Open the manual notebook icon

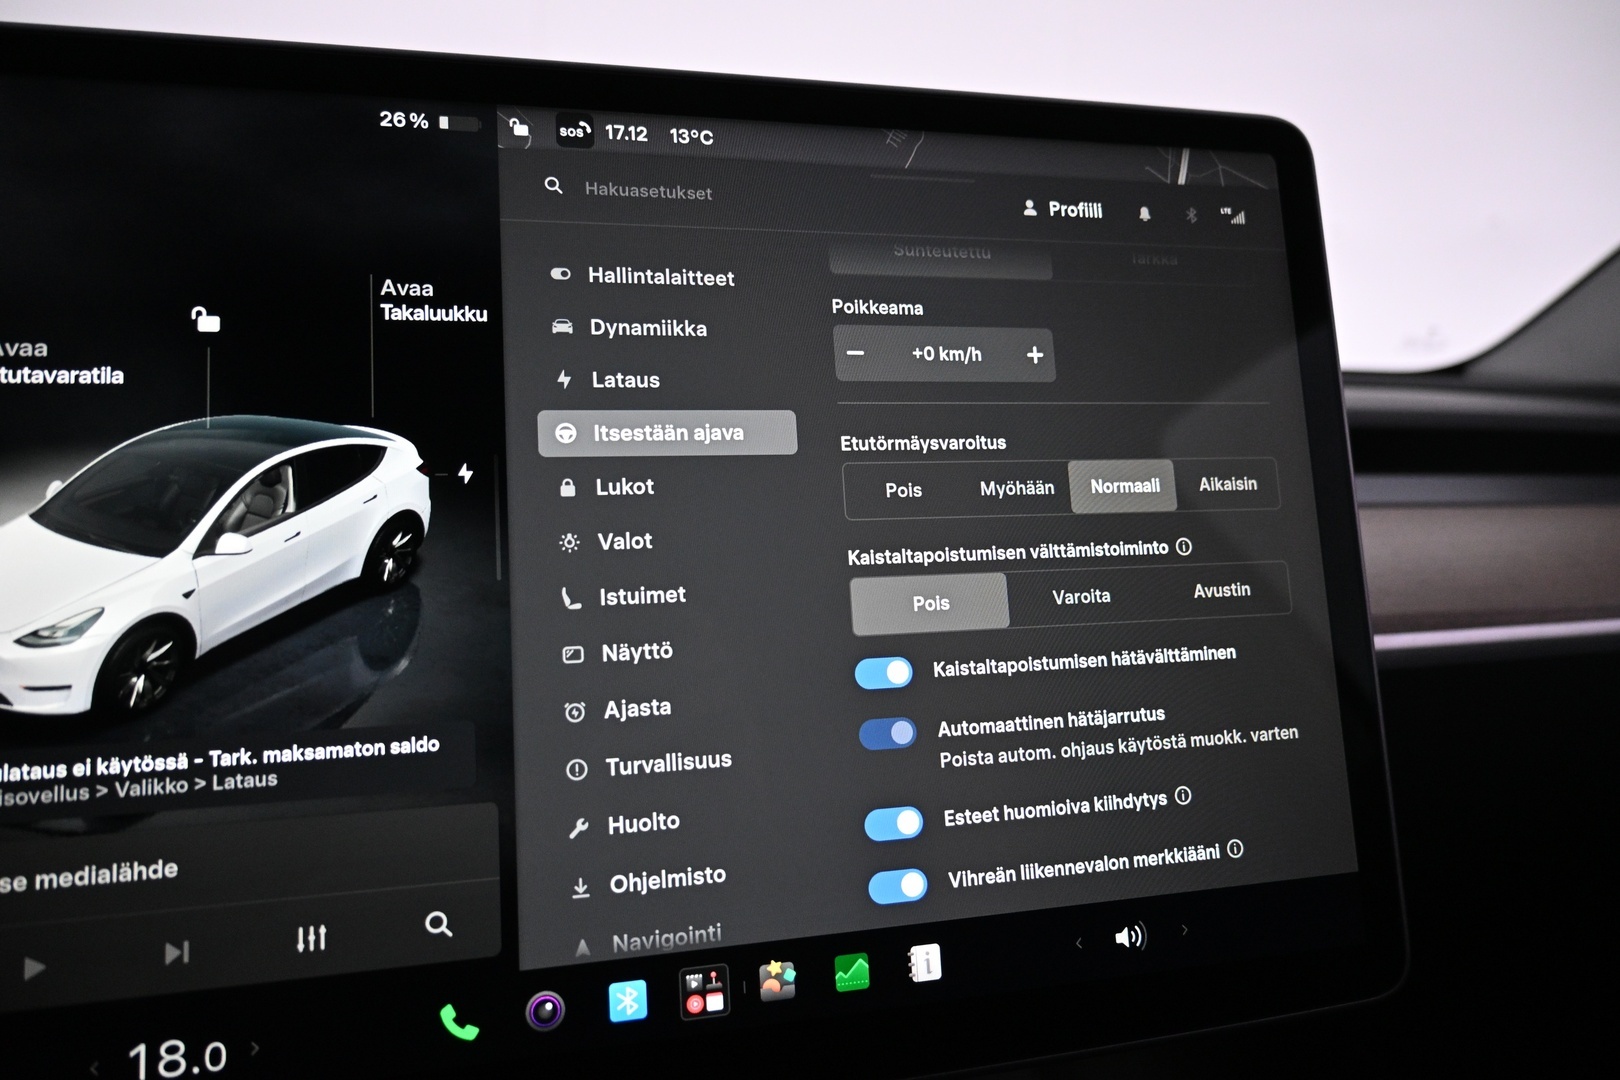(924, 963)
